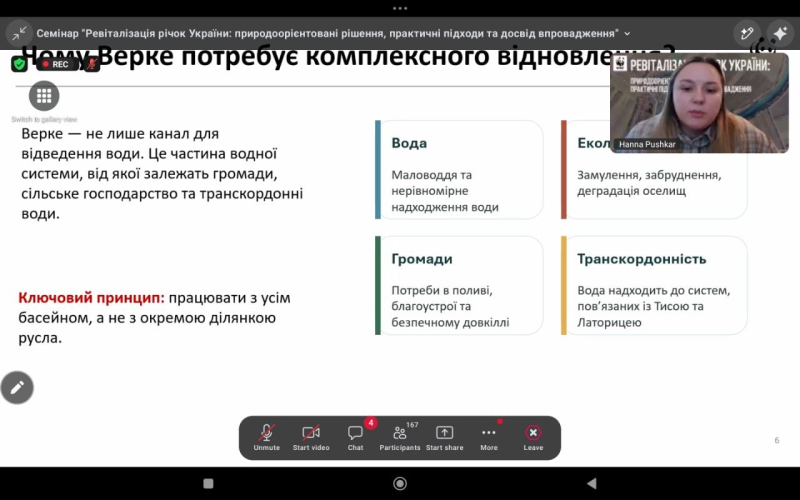The width and height of the screenshot is (800, 500).
Task: Expand the three dots handle at top
Action: point(400,8)
